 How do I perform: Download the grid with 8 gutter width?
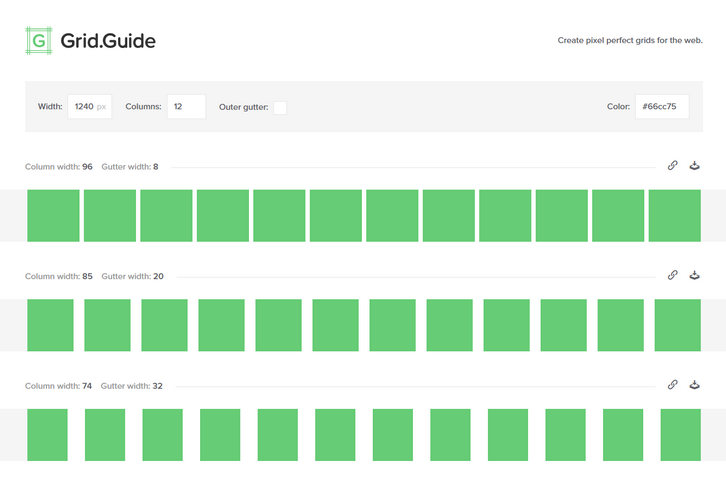click(695, 166)
